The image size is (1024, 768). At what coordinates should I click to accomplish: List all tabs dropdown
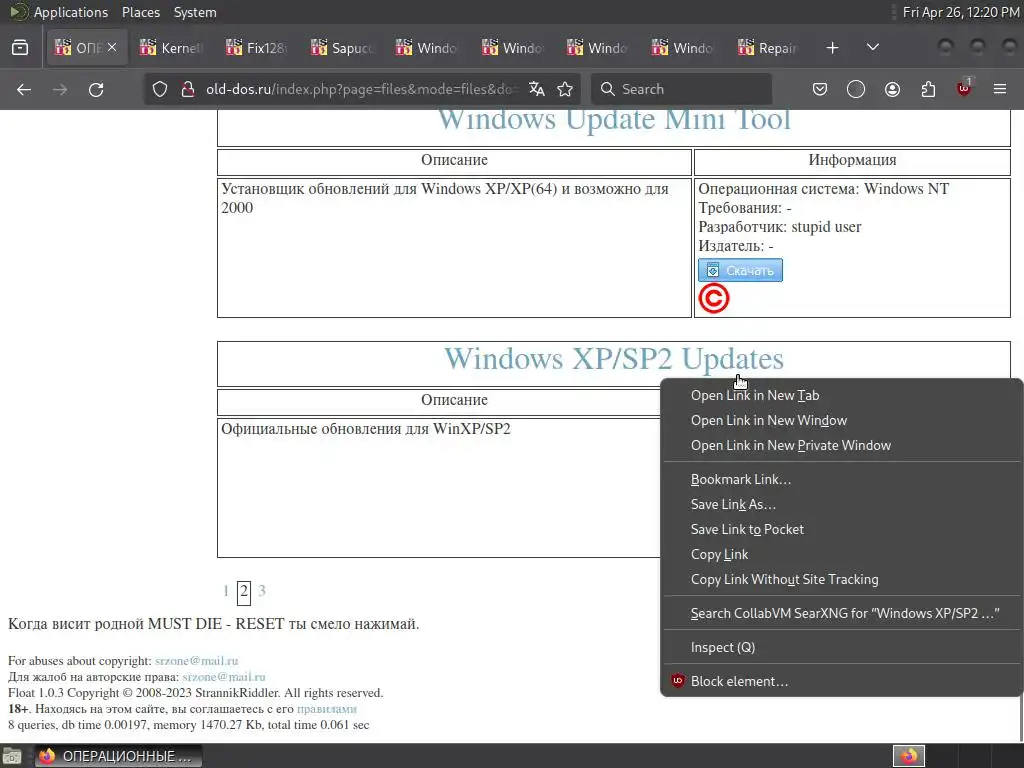pyautogui.click(x=872, y=48)
